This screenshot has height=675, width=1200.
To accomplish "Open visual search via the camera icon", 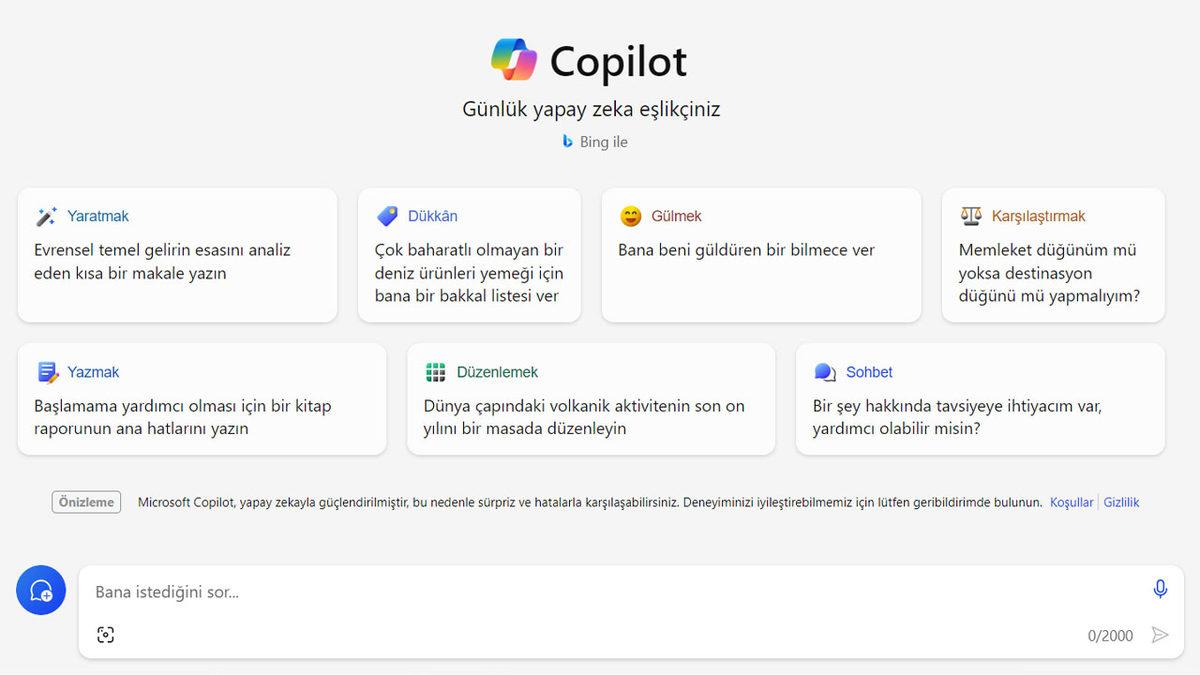I will [x=107, y=634].
